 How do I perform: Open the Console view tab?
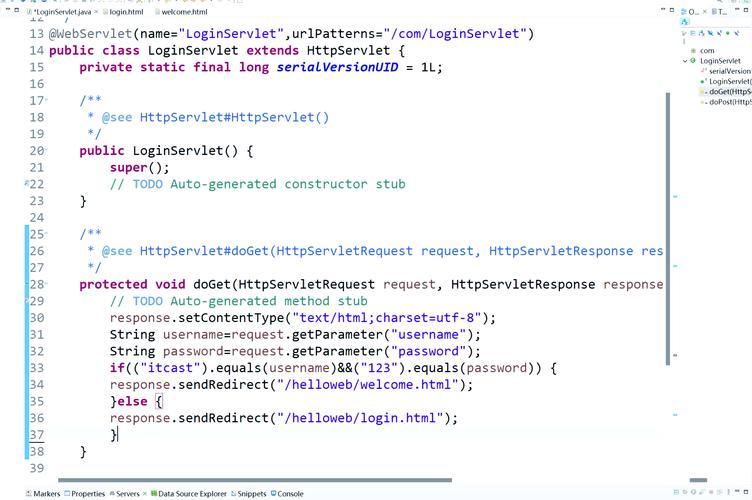pos(290,494)
